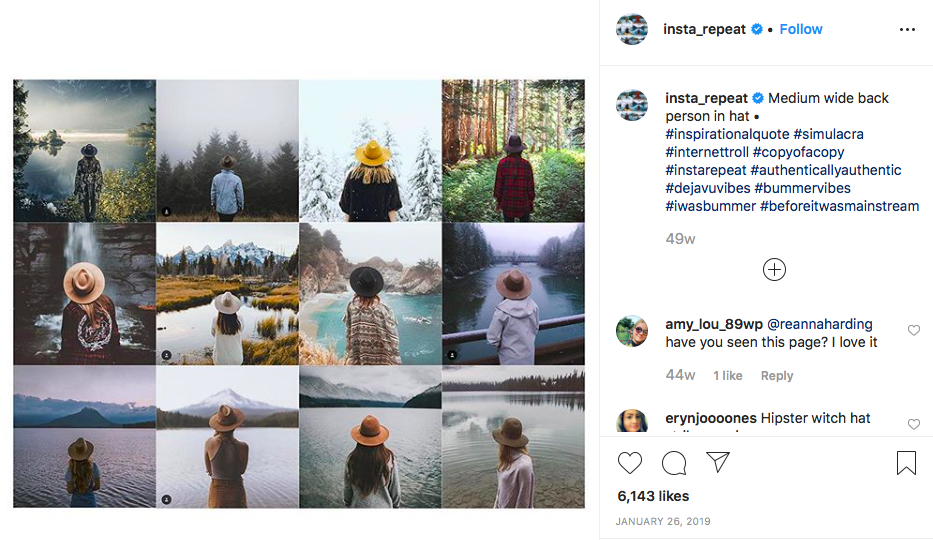The height and width of the screenshot is (540, 933).
Task: Click amy_lou_89wp's avatar
Action: [x=632, y=332]
